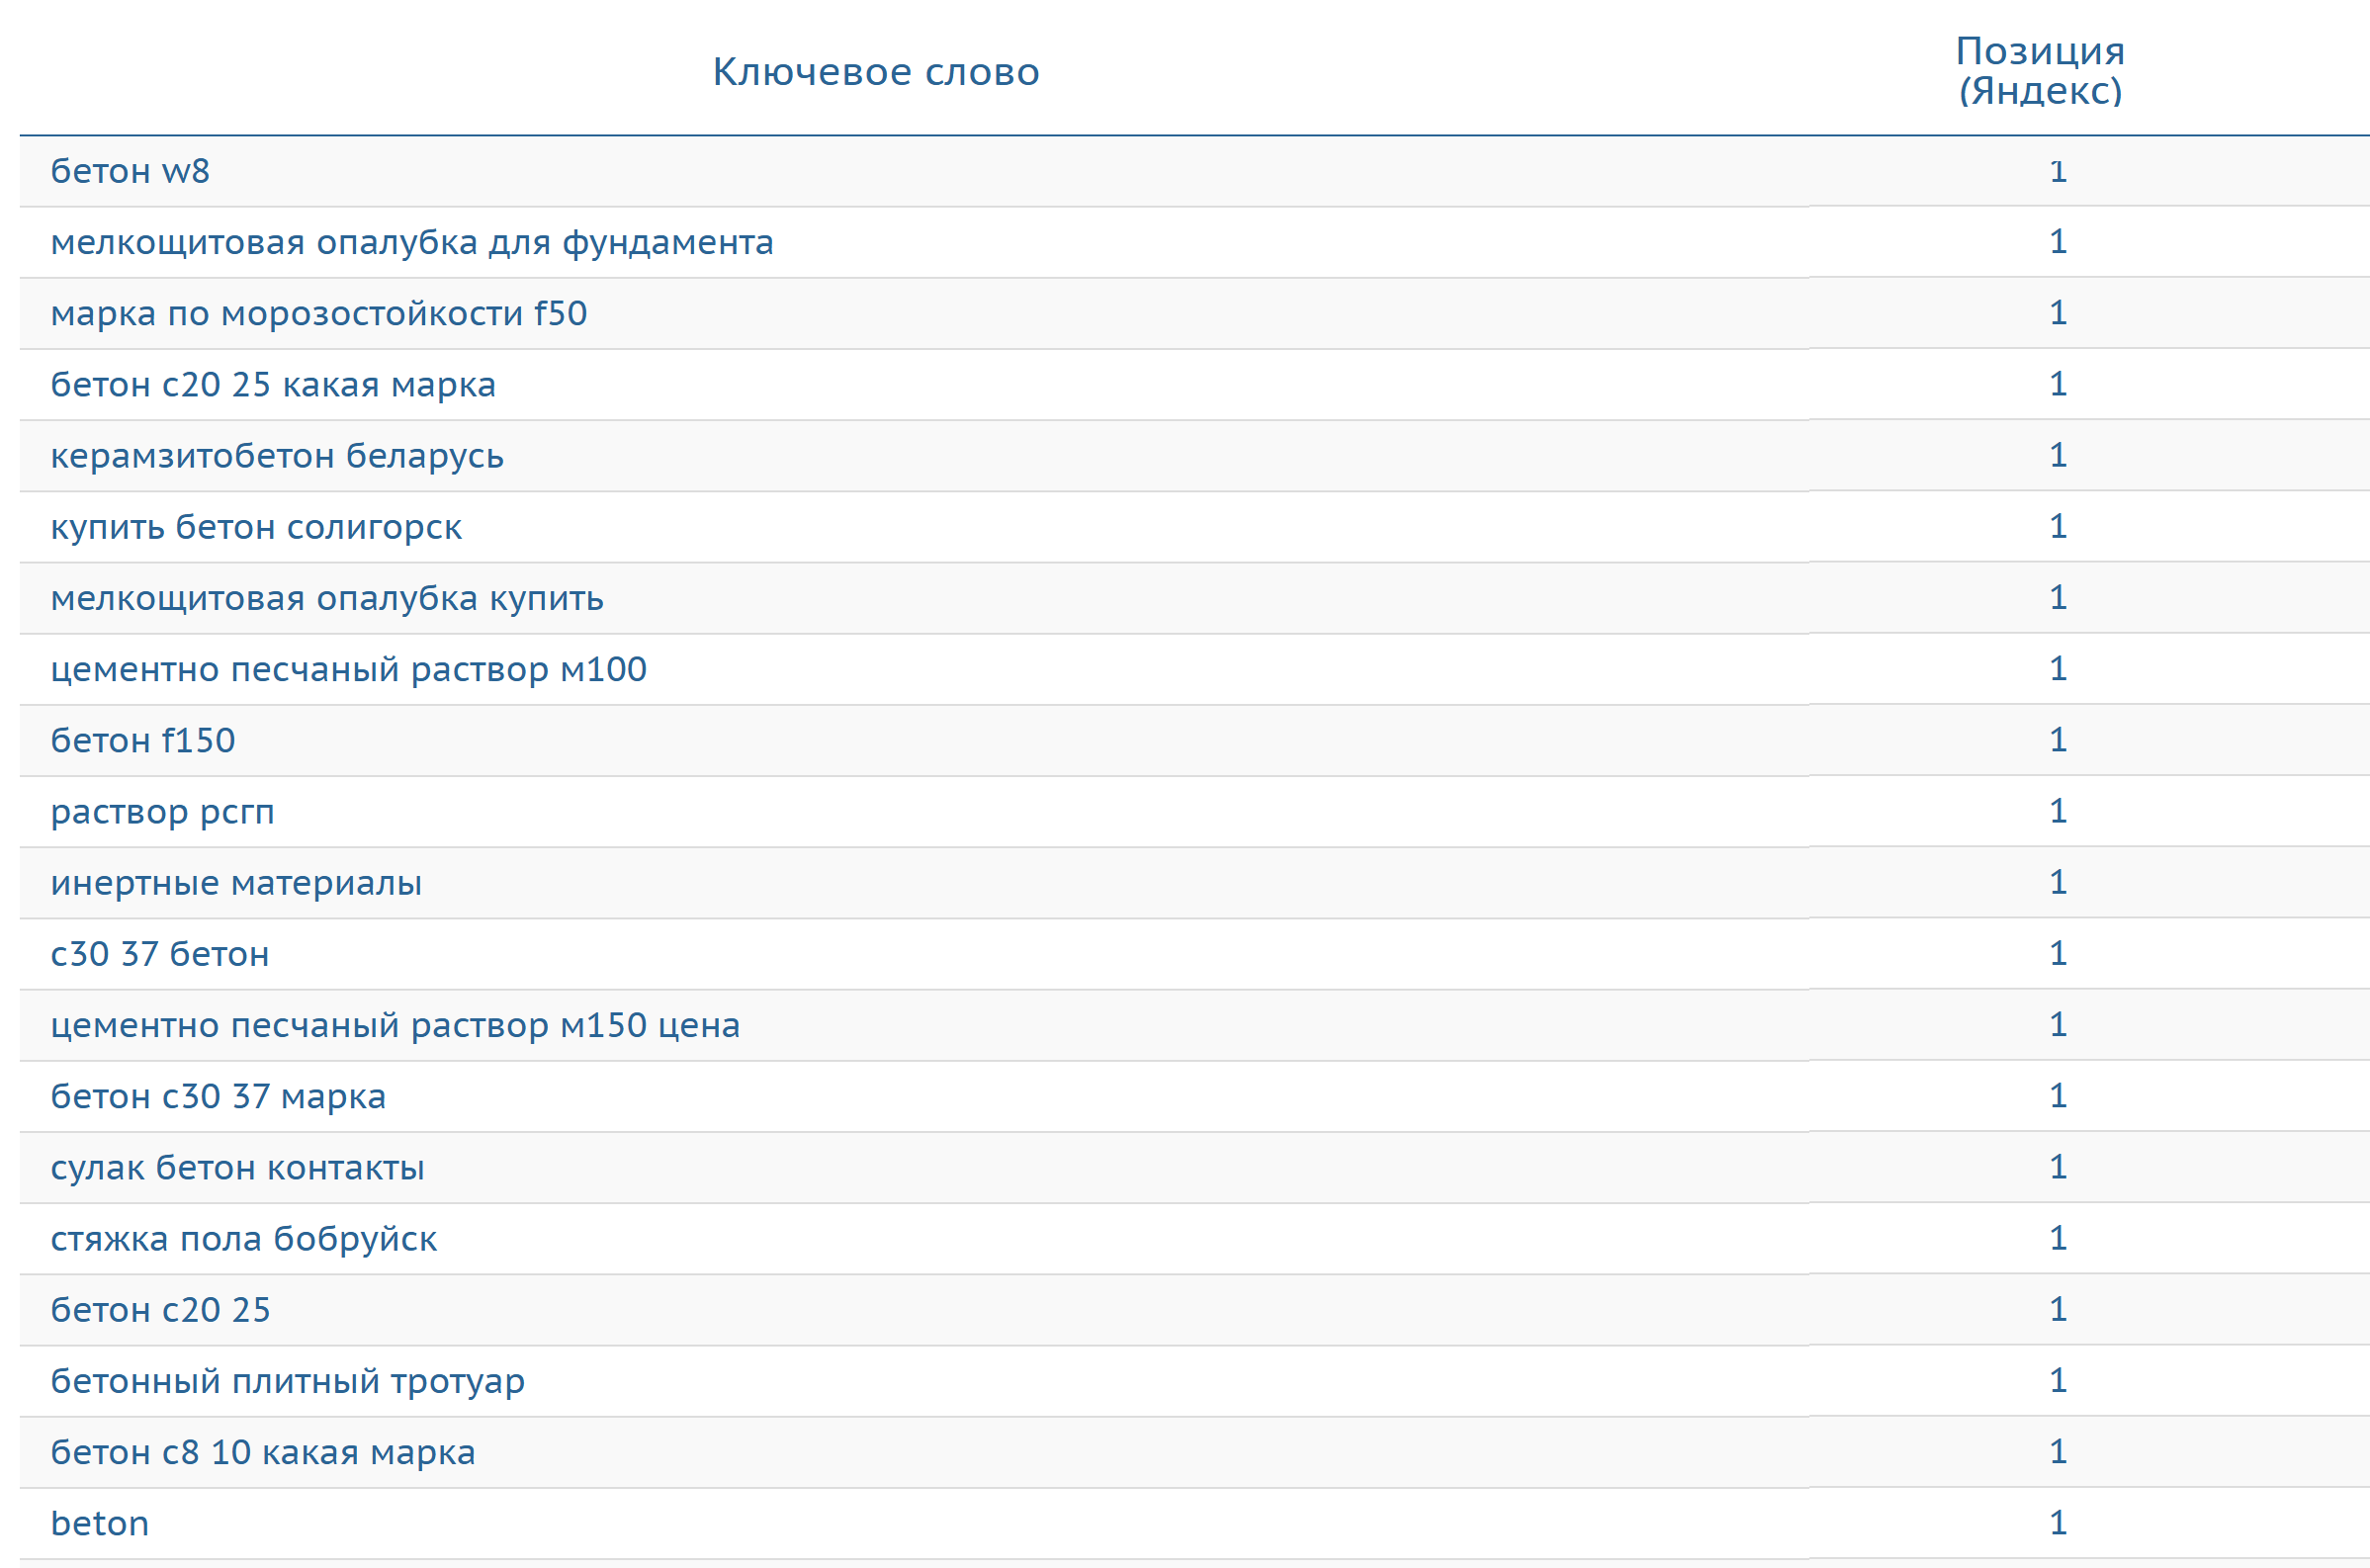Click the 'раствор рсгп' keyword

(163, 812)
